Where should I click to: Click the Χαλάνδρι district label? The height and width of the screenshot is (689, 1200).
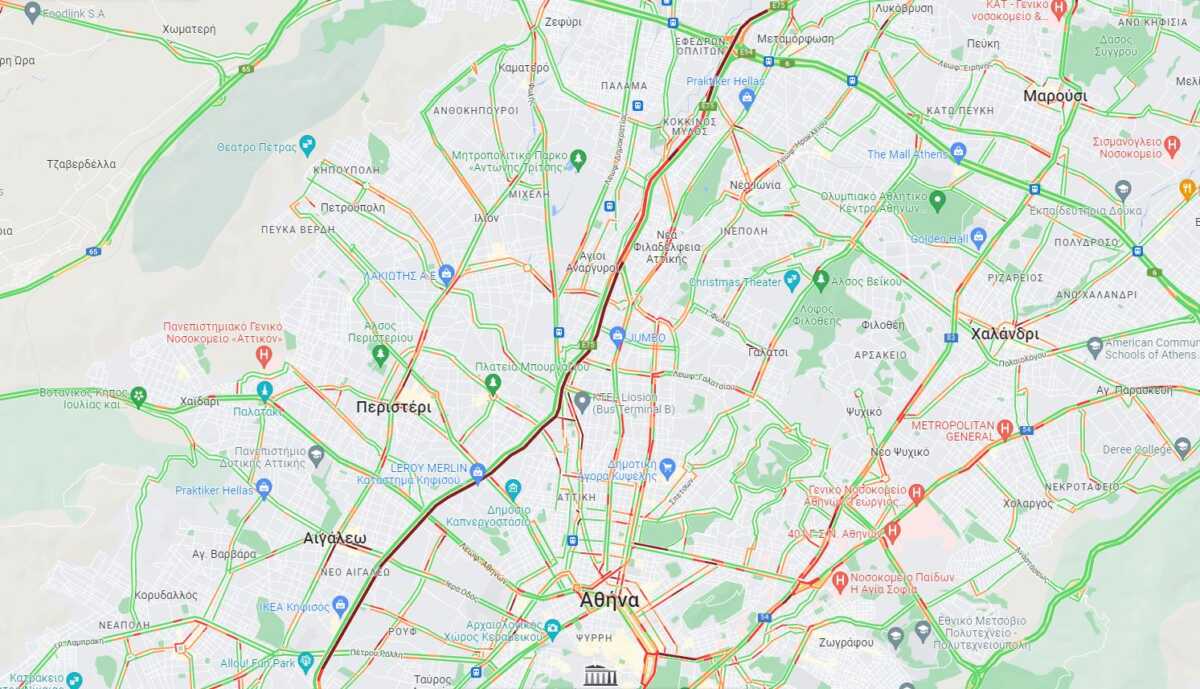(1004, 334)
